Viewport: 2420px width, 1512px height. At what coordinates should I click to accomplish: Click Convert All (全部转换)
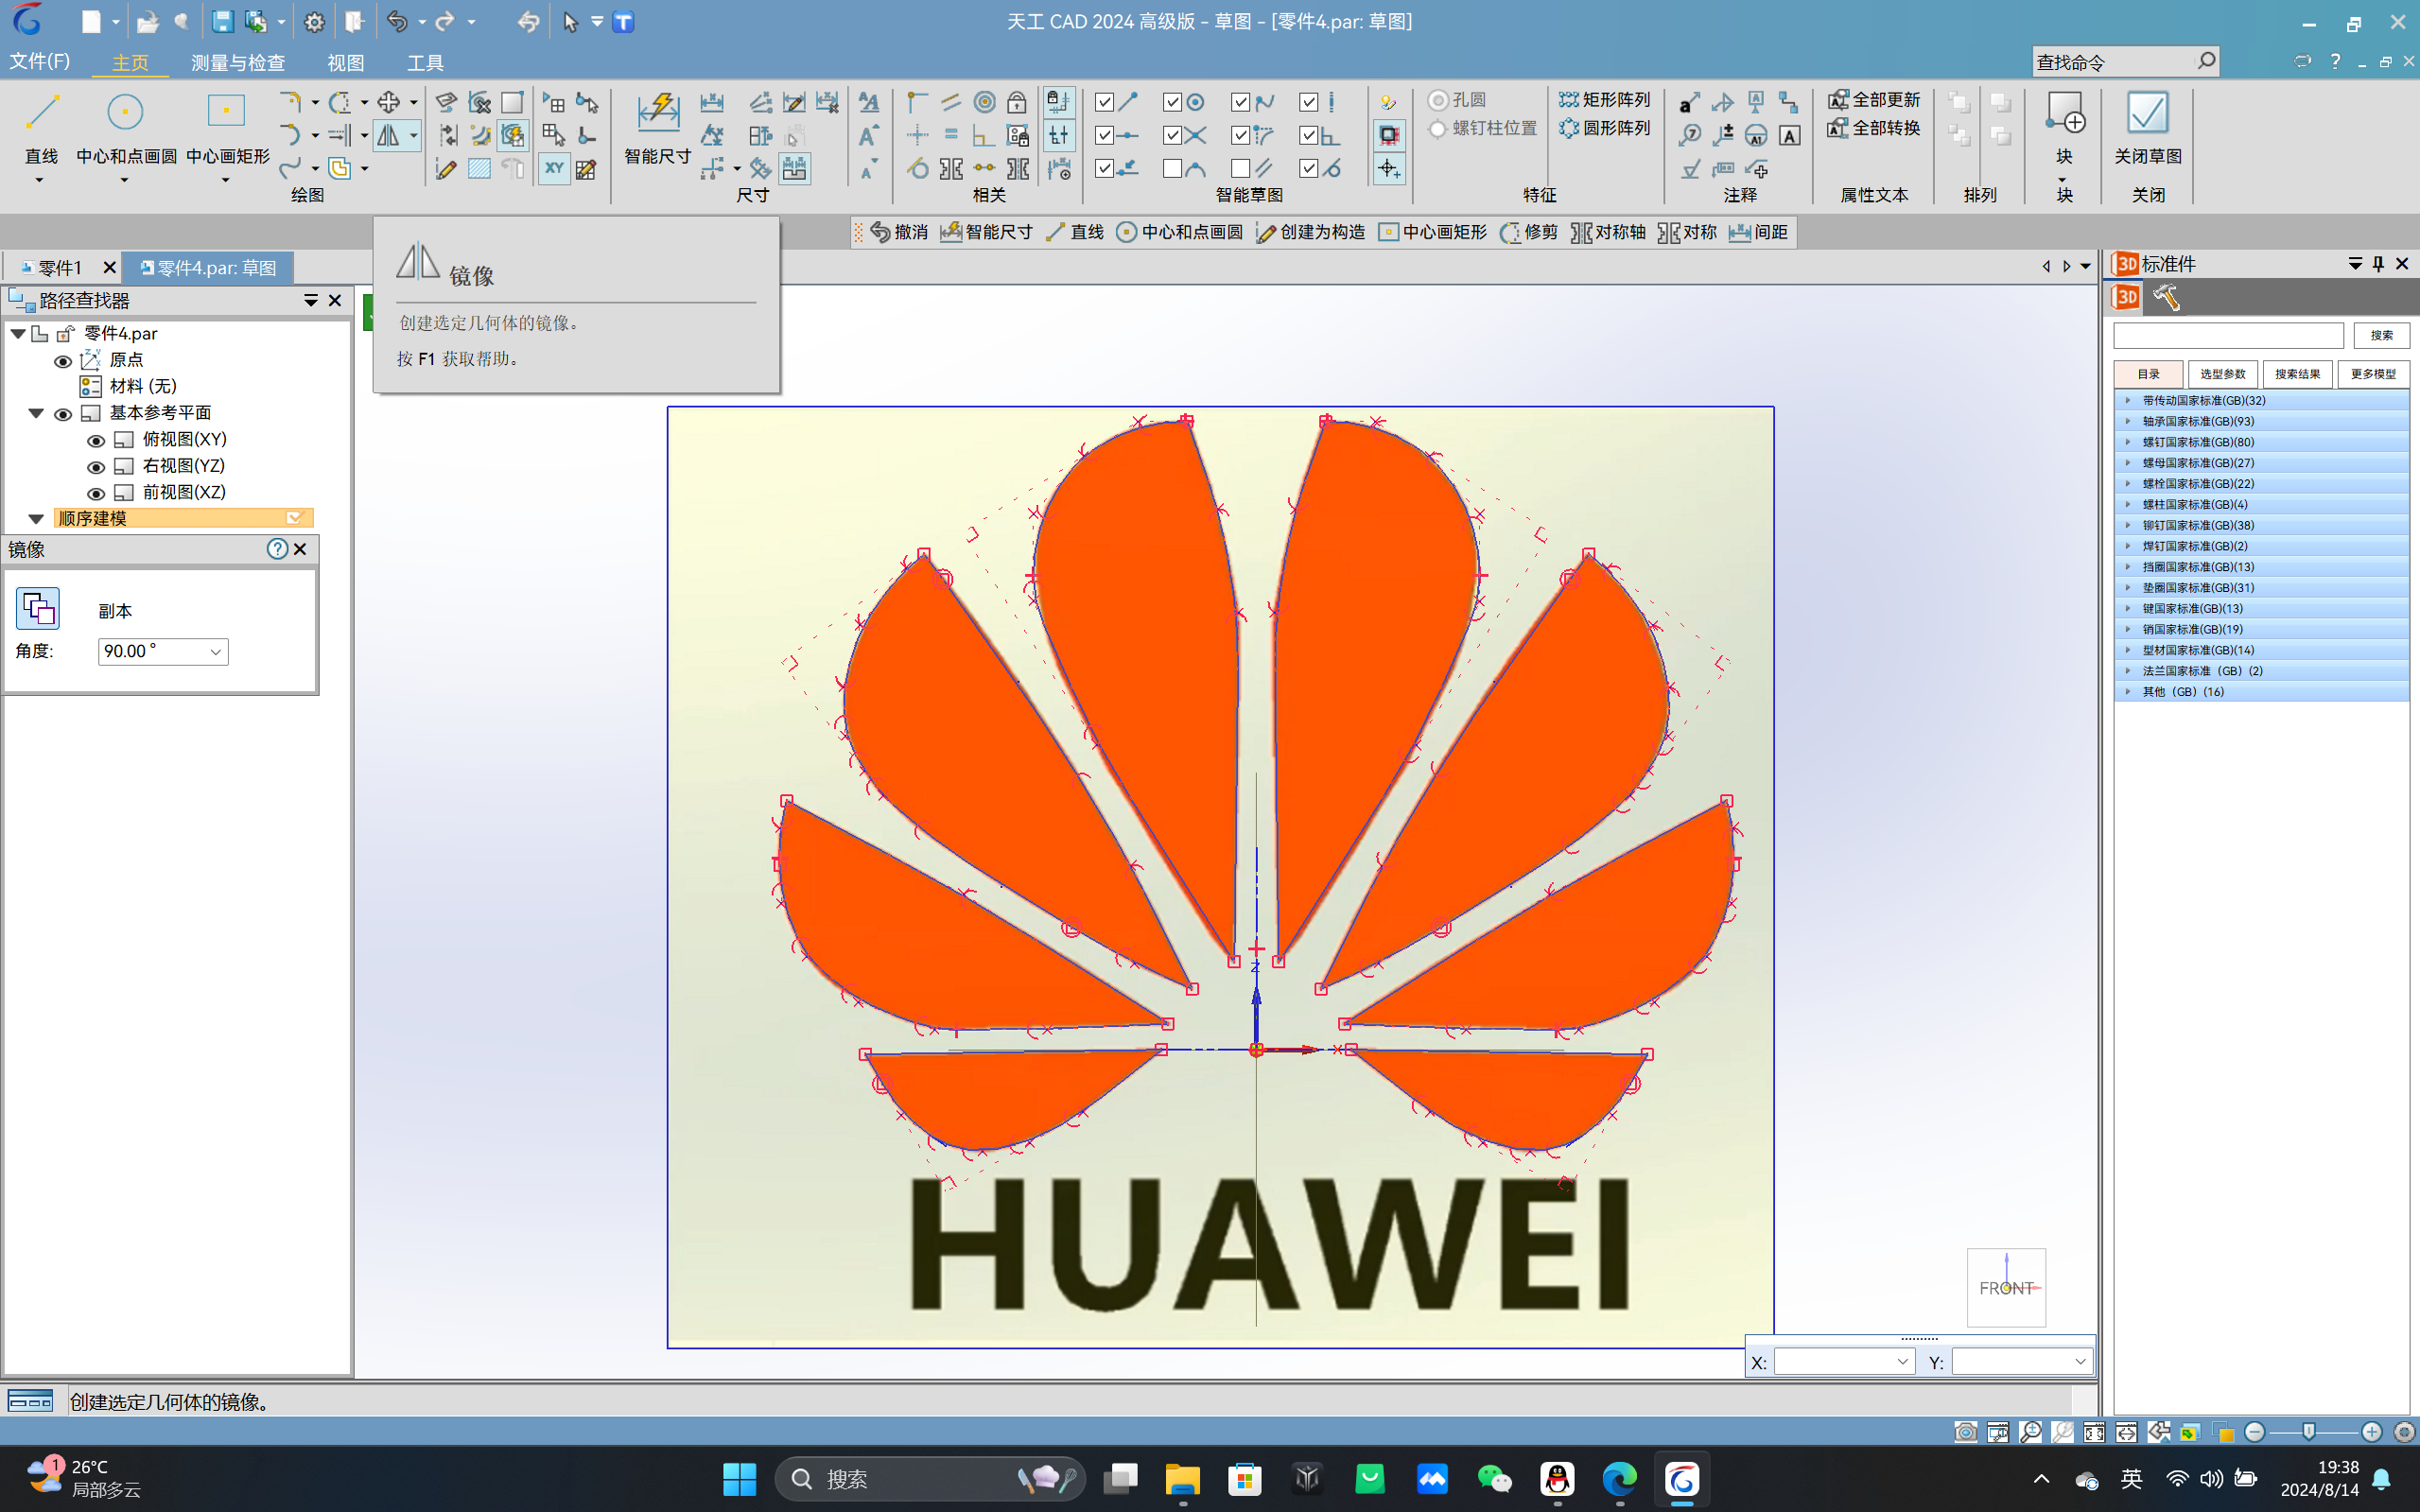(1874, 128)
